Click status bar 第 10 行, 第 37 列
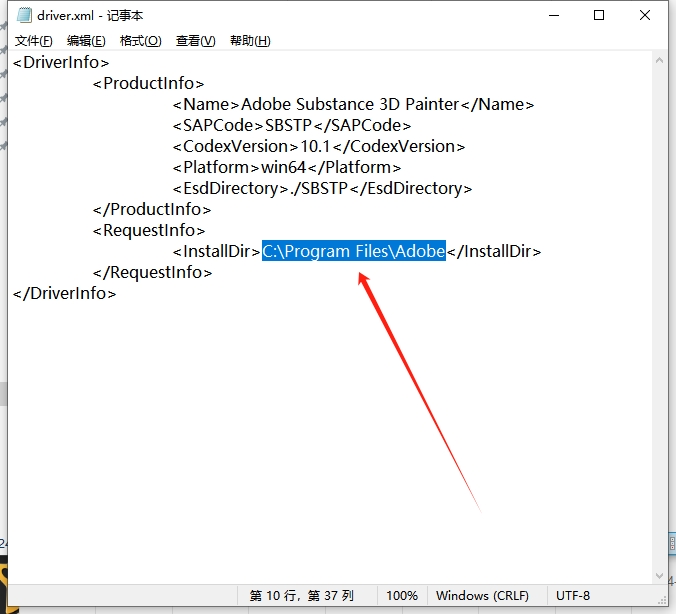This screenshot has height=614, width=676. point(301,595)
